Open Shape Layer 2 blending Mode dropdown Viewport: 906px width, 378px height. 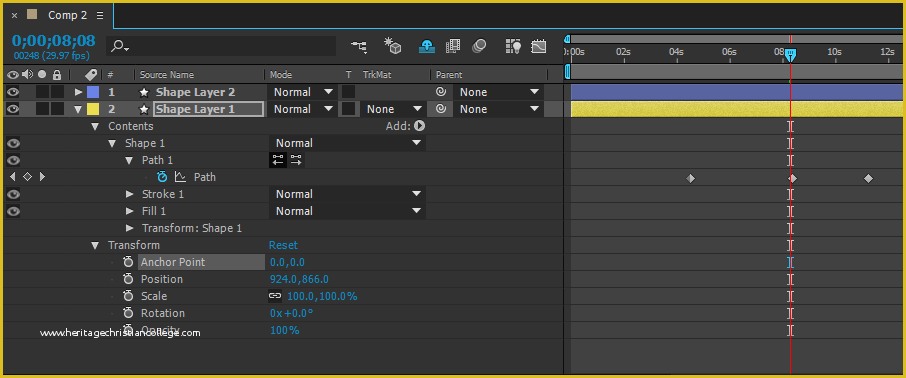point(303,92)
